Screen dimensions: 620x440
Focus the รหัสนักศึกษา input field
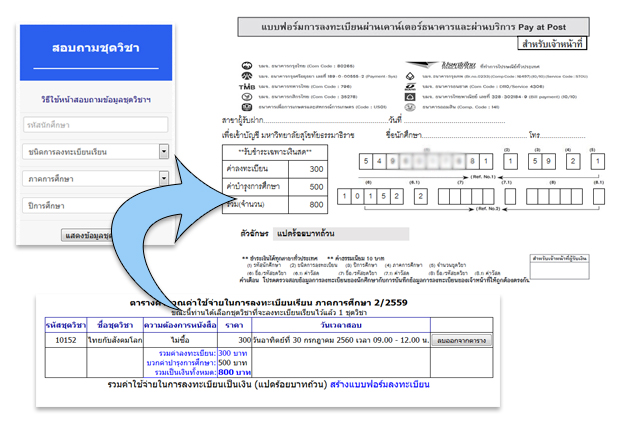coord(96,125)
